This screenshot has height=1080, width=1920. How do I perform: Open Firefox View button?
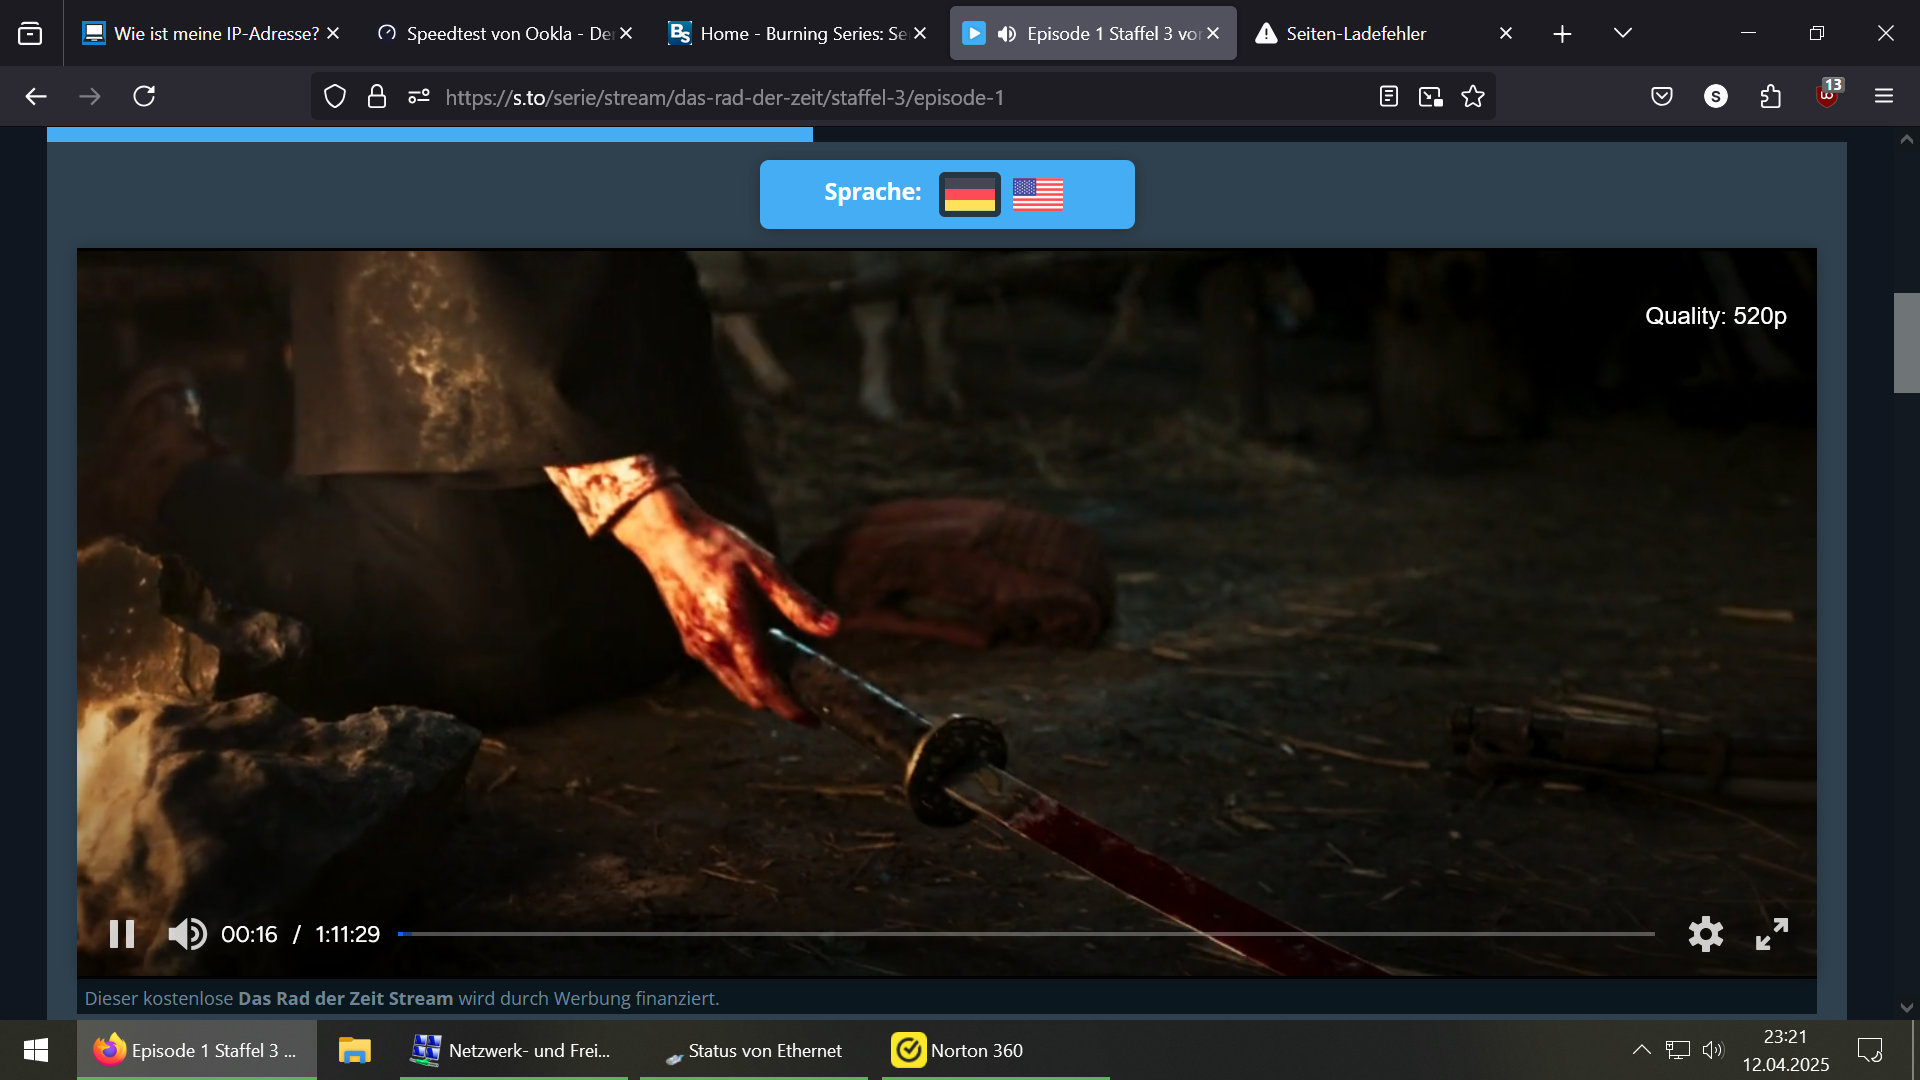pyautogui.click(x=30, y=33)
